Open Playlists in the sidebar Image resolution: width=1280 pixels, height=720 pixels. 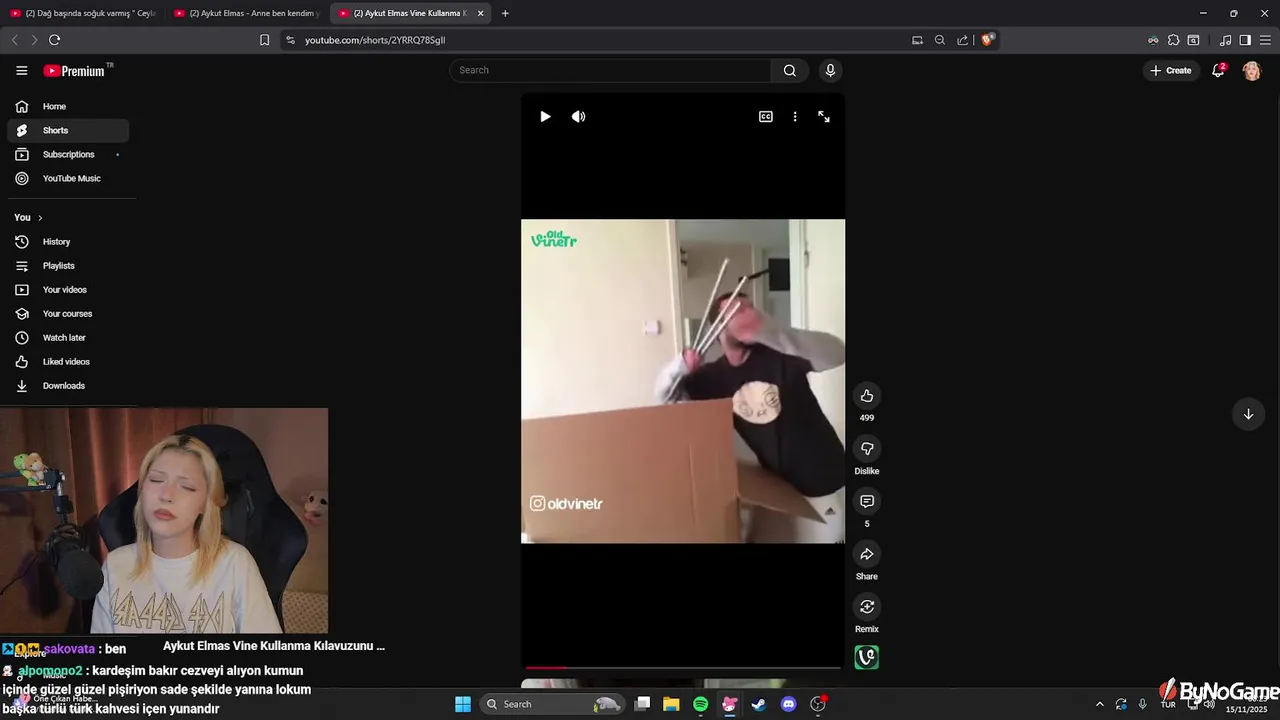point(68,266)
